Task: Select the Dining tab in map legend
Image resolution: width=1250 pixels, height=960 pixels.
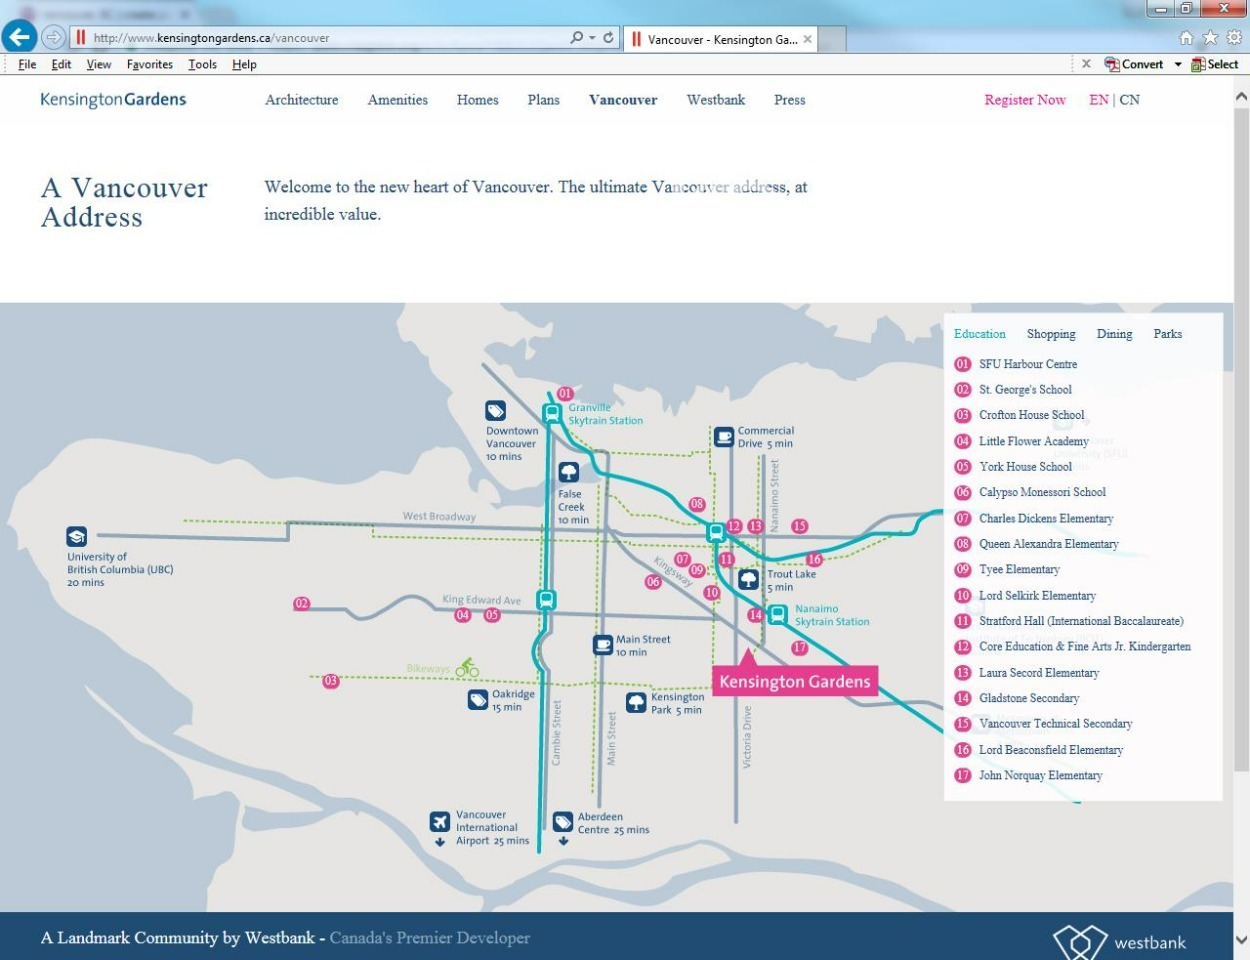Action: (x=1114, y=334)
